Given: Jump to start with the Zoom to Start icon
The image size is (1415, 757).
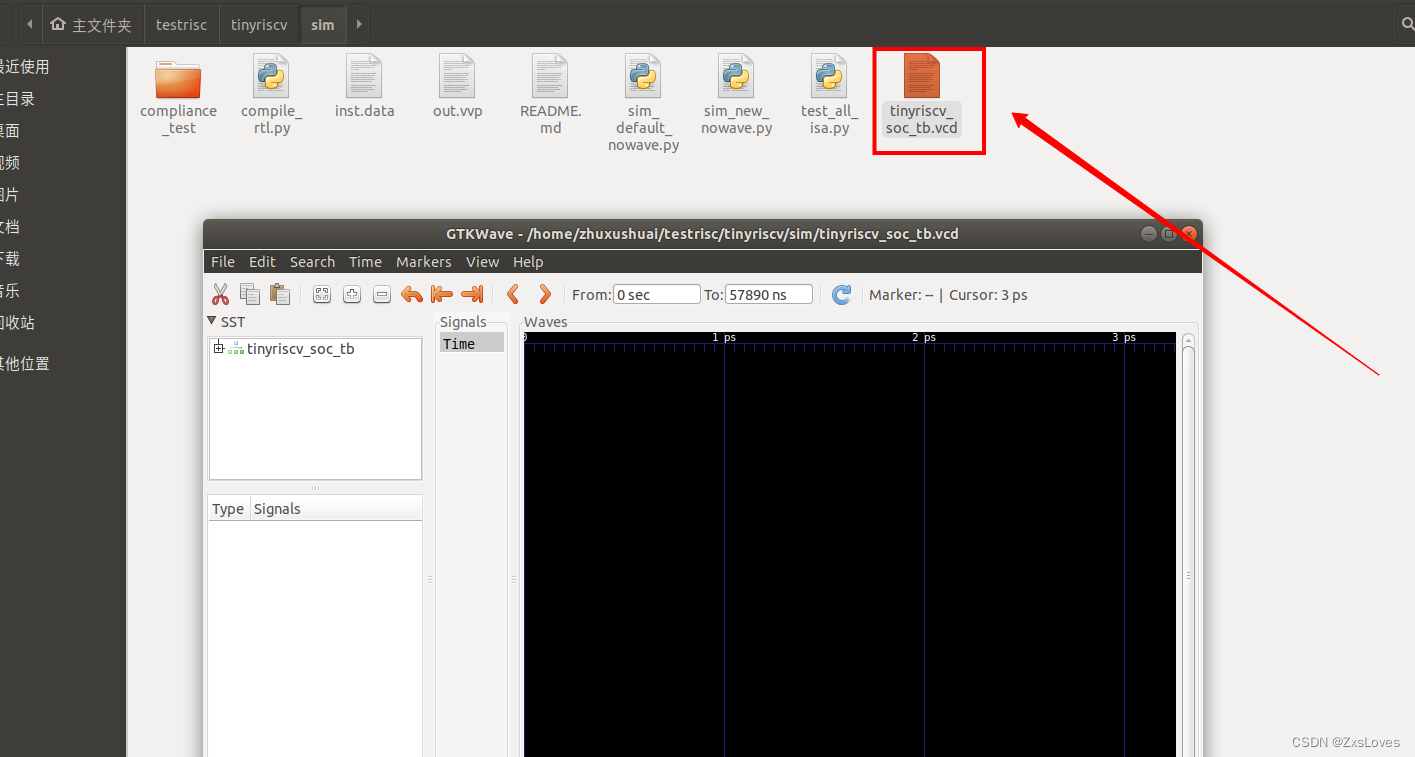Looking at the screenshot, I should pos(442,294).
